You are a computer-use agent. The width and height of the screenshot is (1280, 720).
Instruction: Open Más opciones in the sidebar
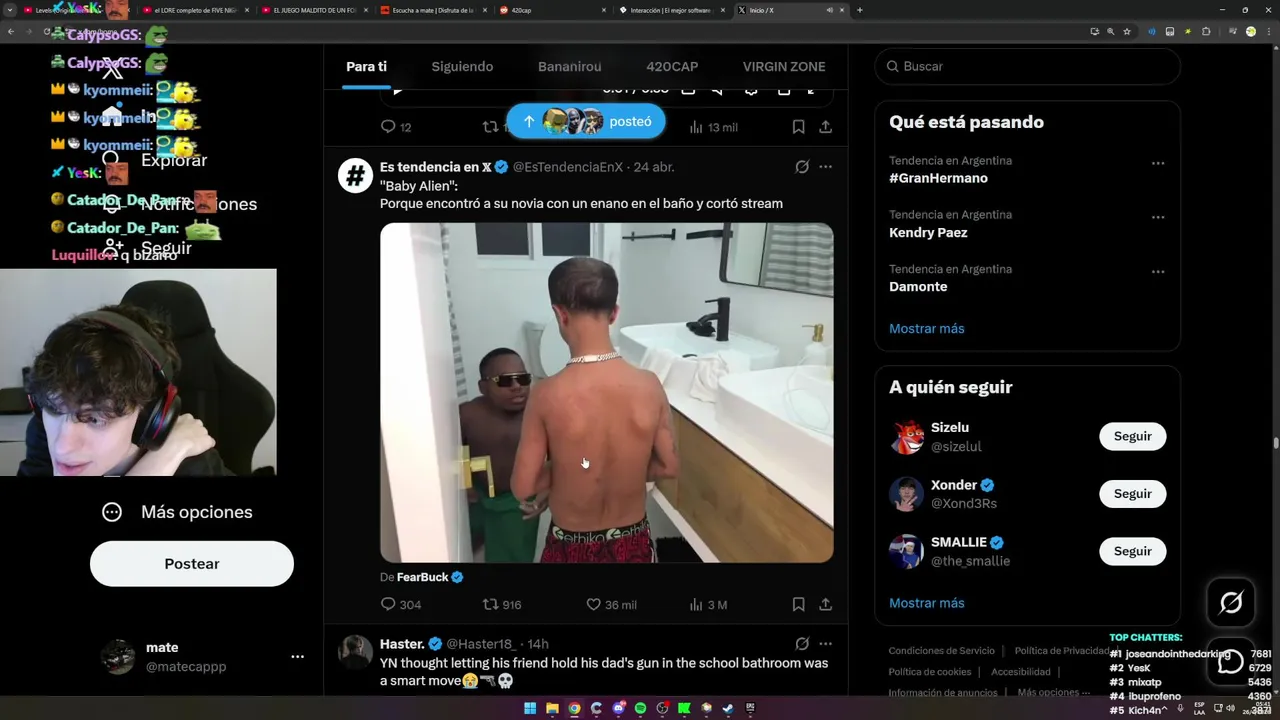[177, 512]
